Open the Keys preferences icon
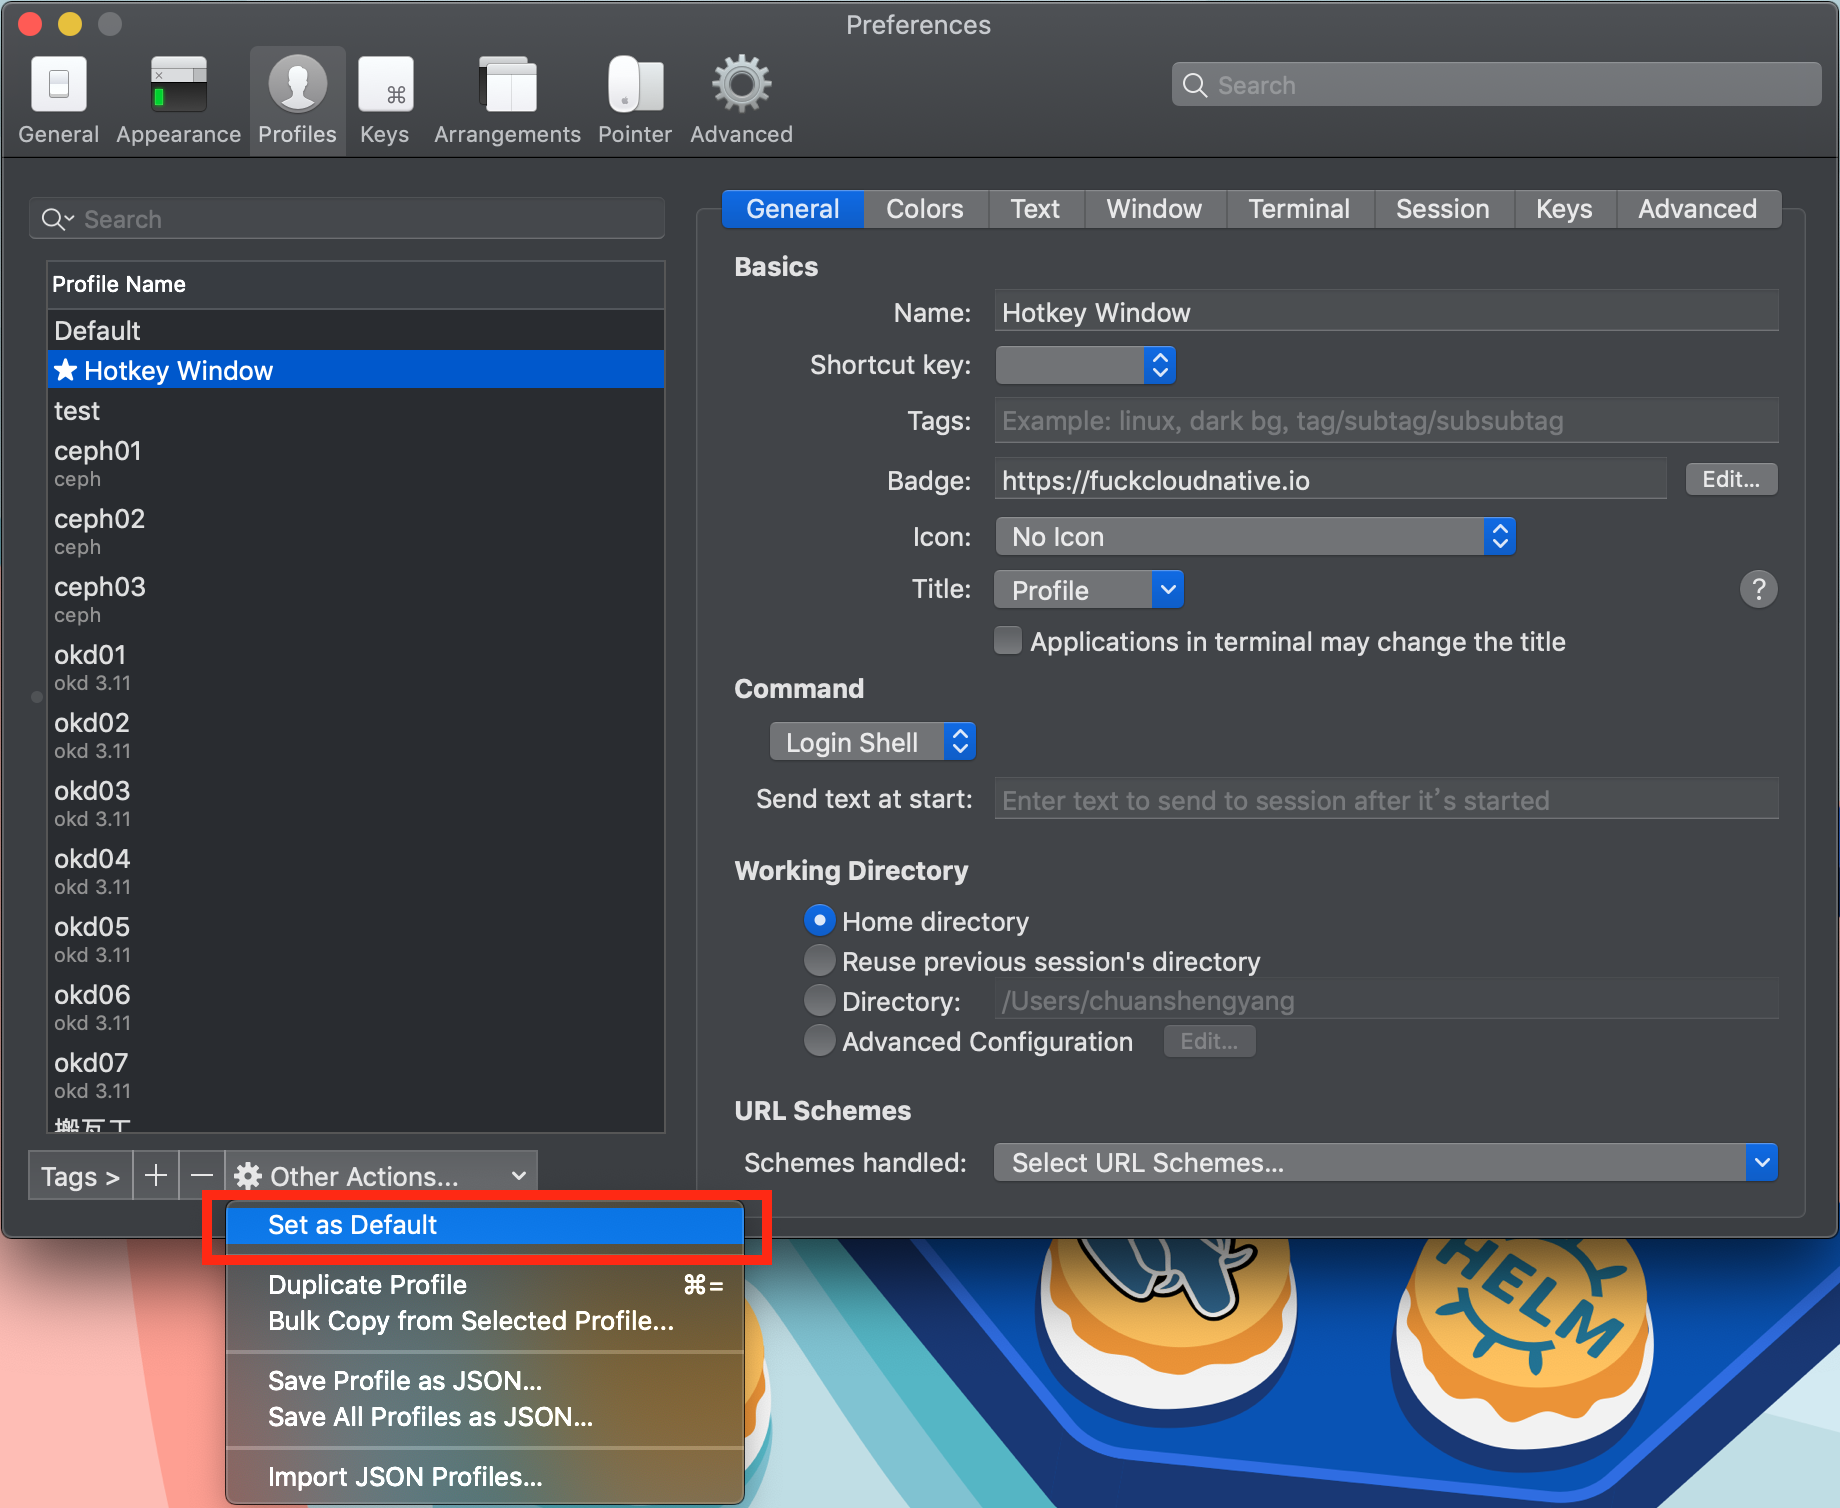The height and width of the screenshot is (1508, 1840). [385, 95]
